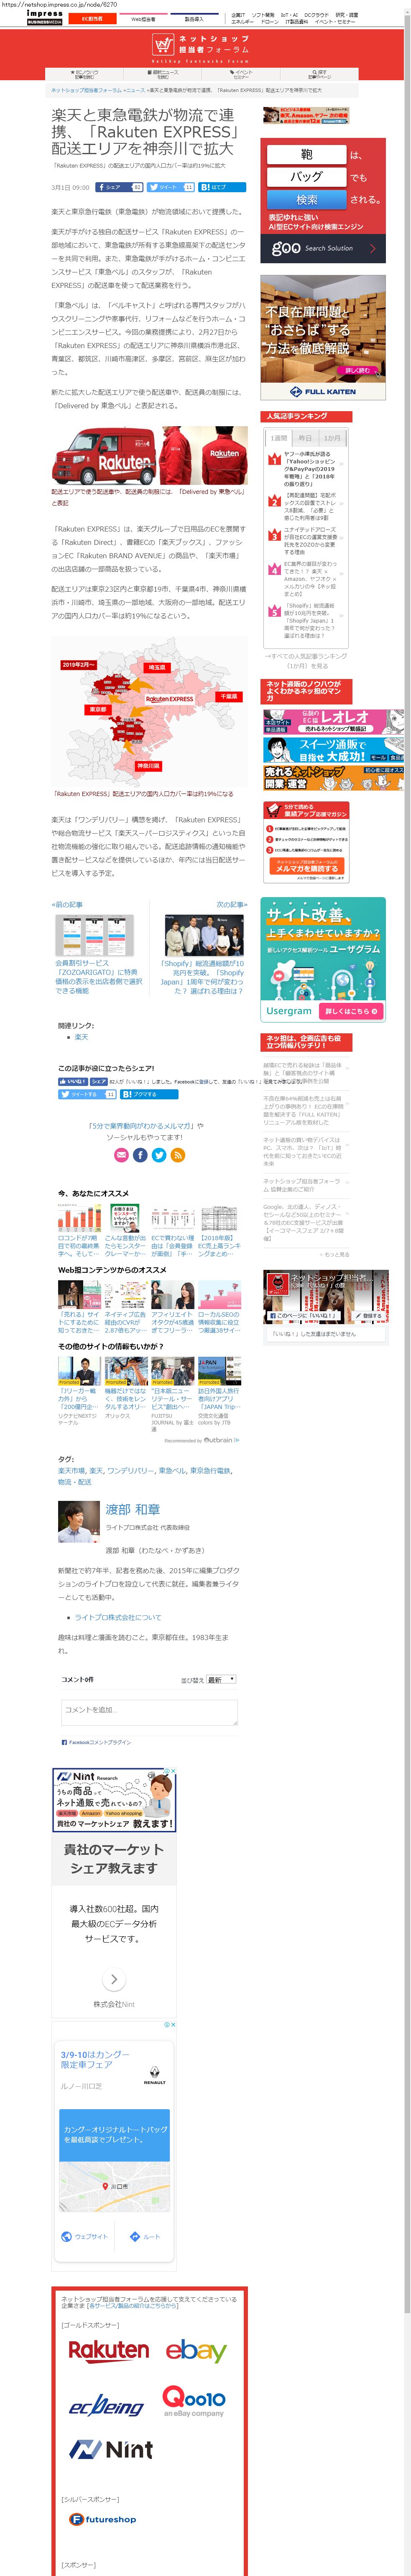411x2576 pixels.
Task: Open the EC担当者 tab
Action: [91, 19]
